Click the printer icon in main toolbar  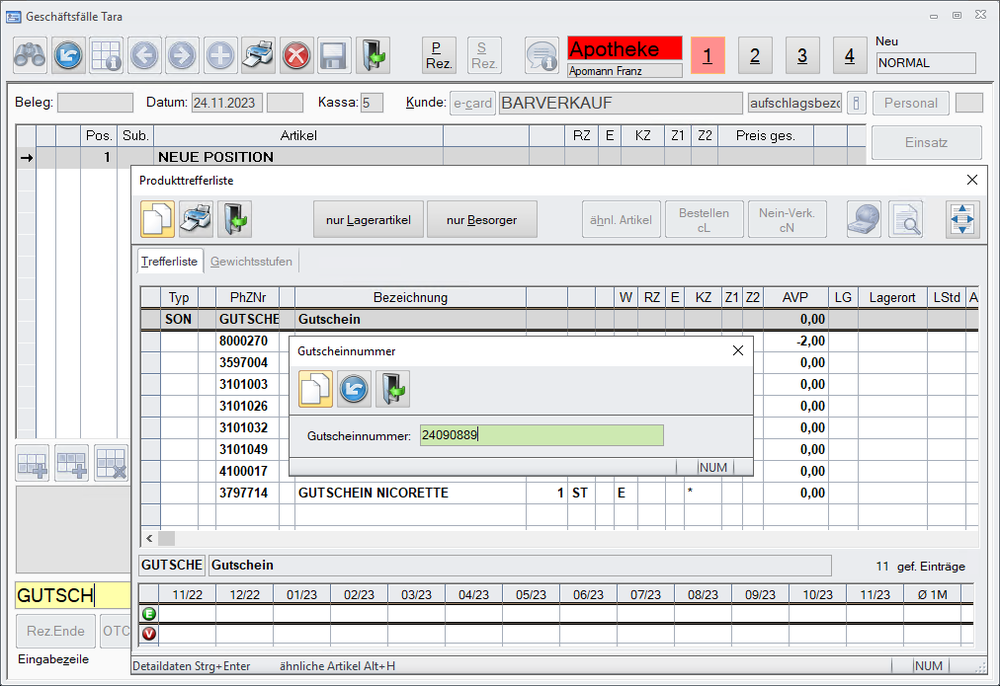coord(258,54)
